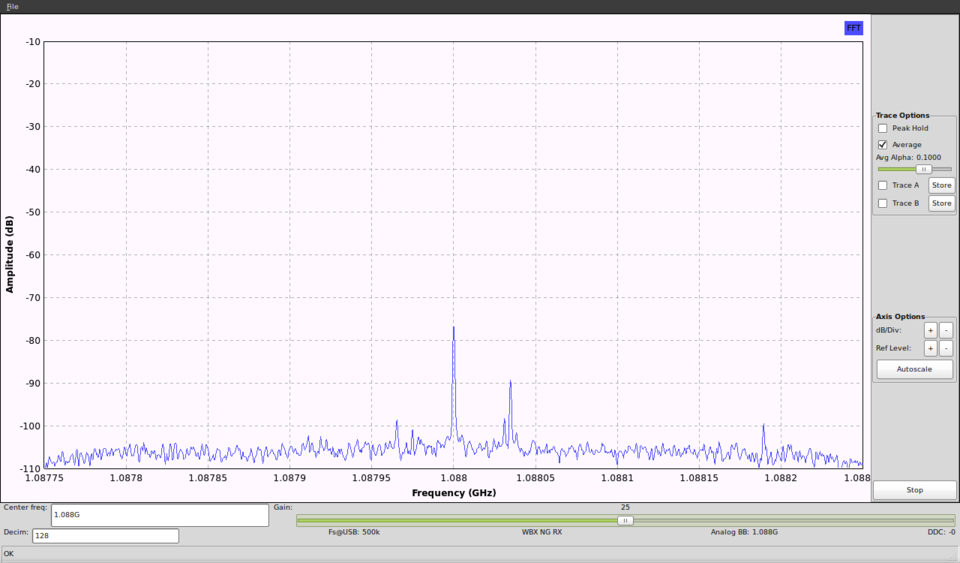Adjust the Avg Alpha slider
Viewport: 960px width, 563px height.
[924, 169]
